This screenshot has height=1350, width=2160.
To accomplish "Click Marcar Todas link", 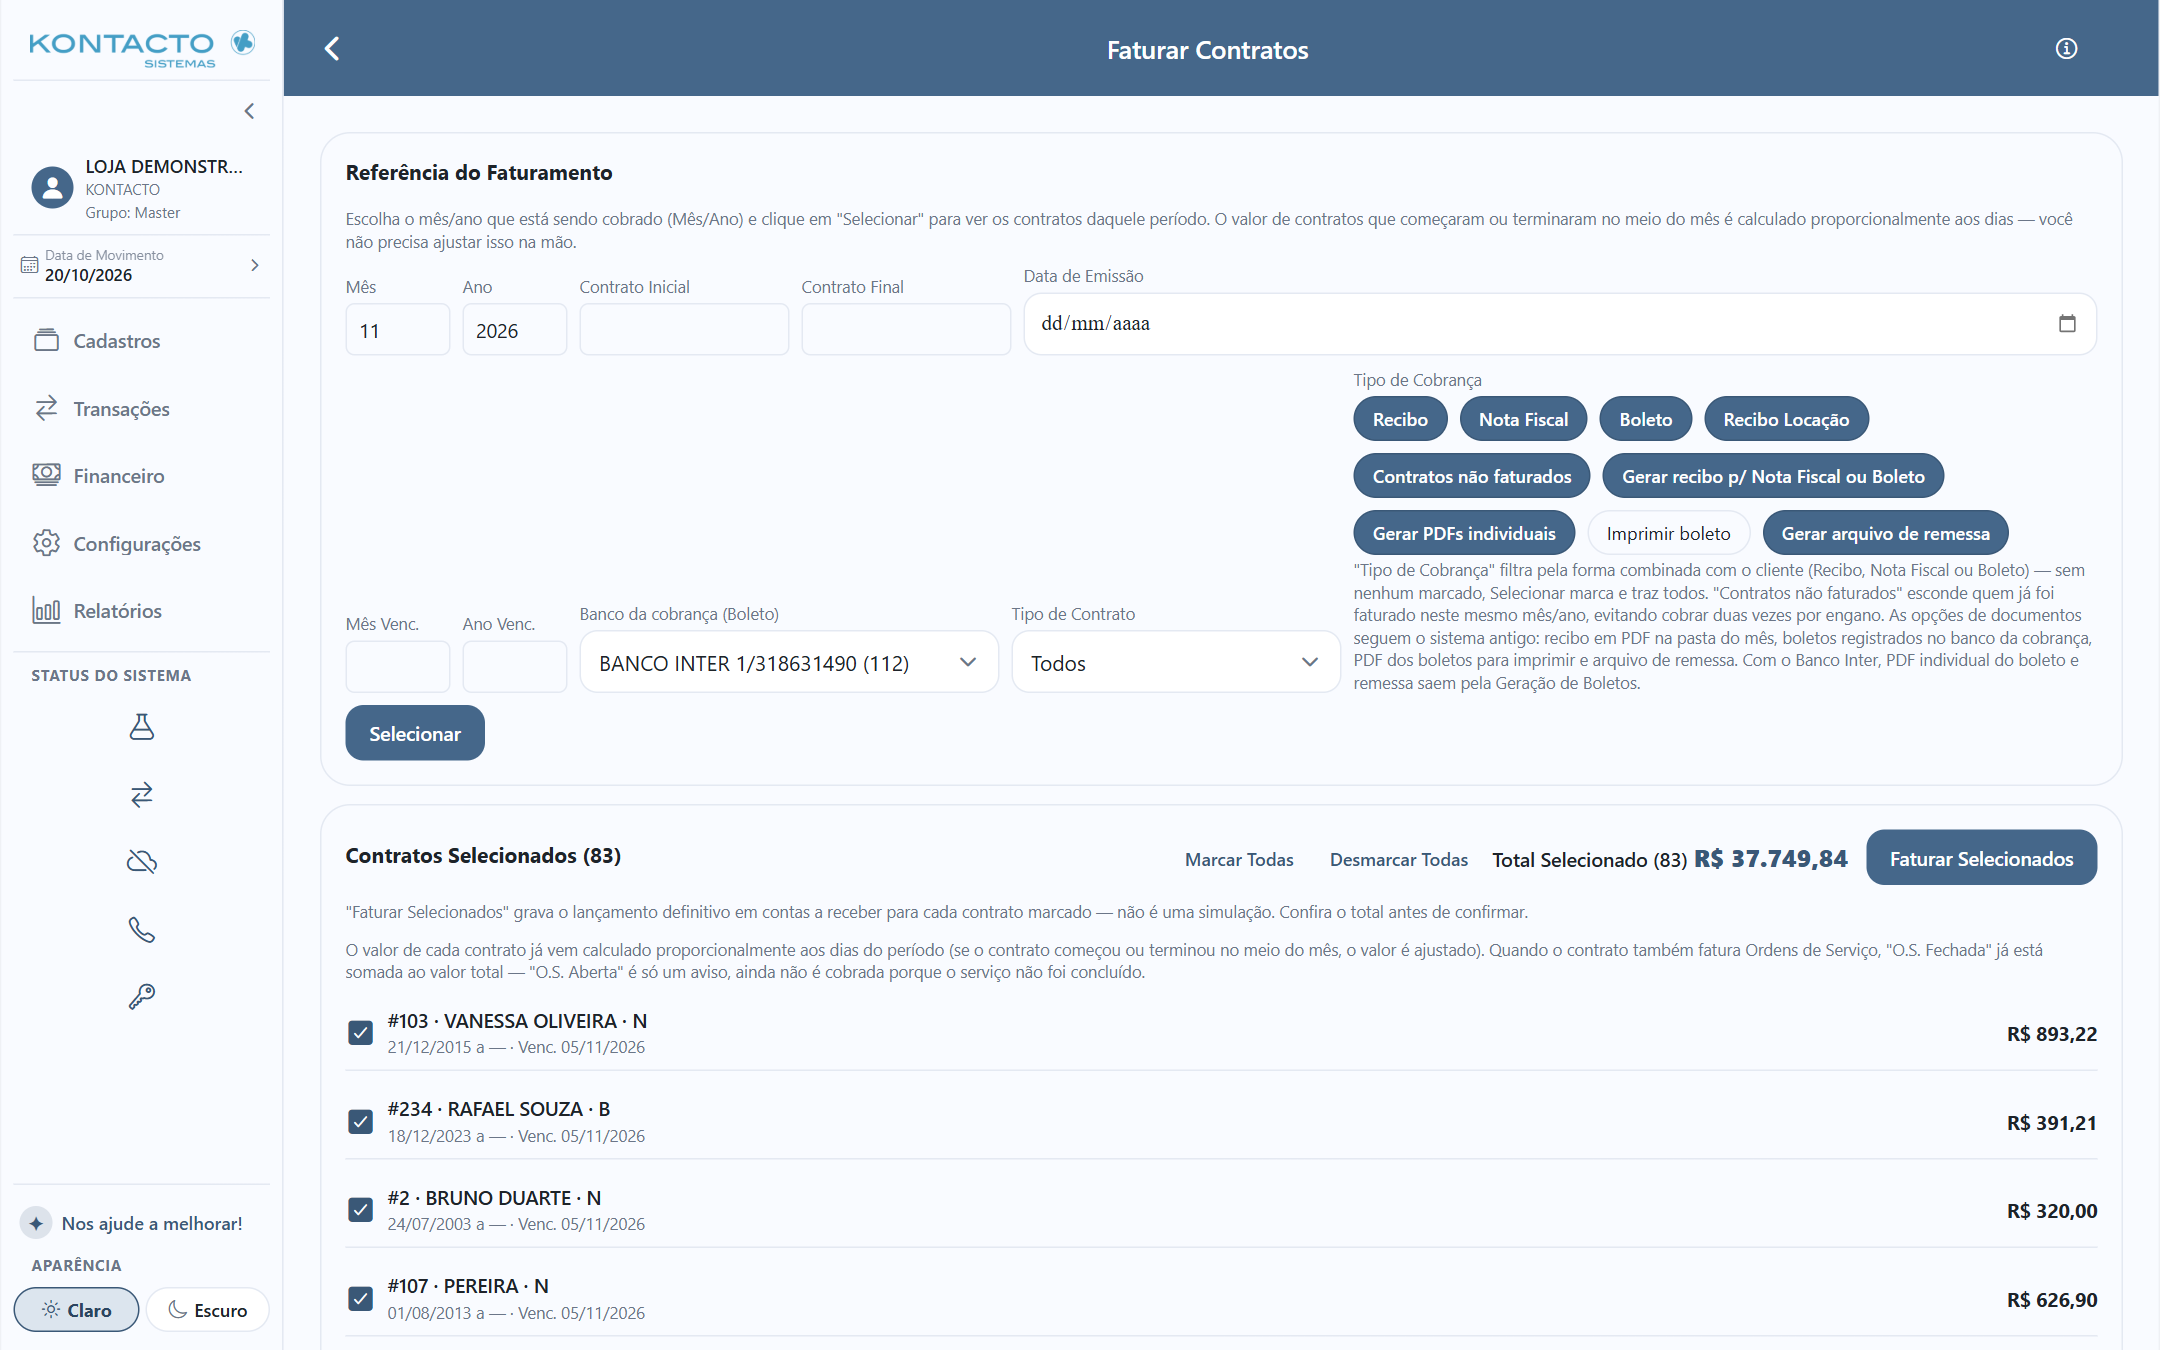I will click(x=1239, y=859).
